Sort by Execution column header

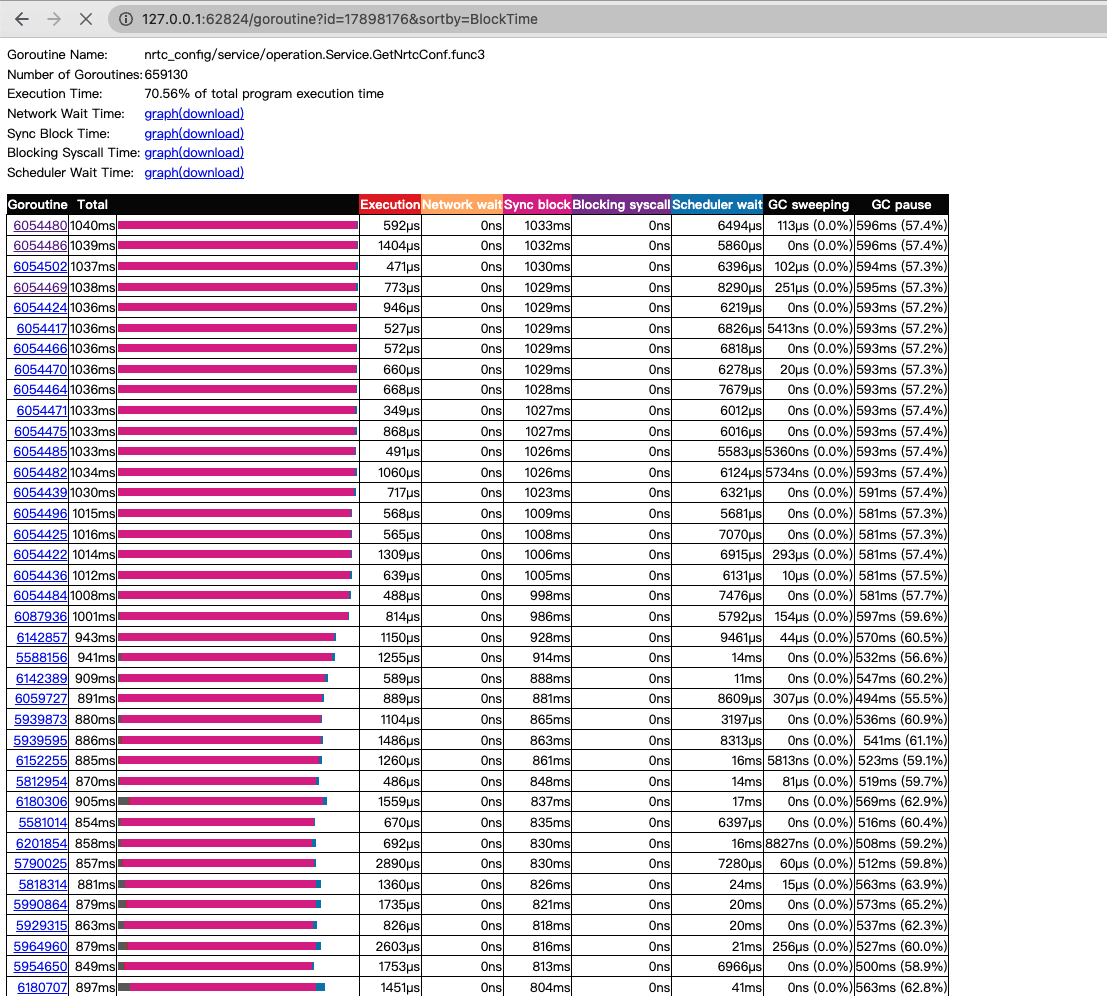click(390, 205)
